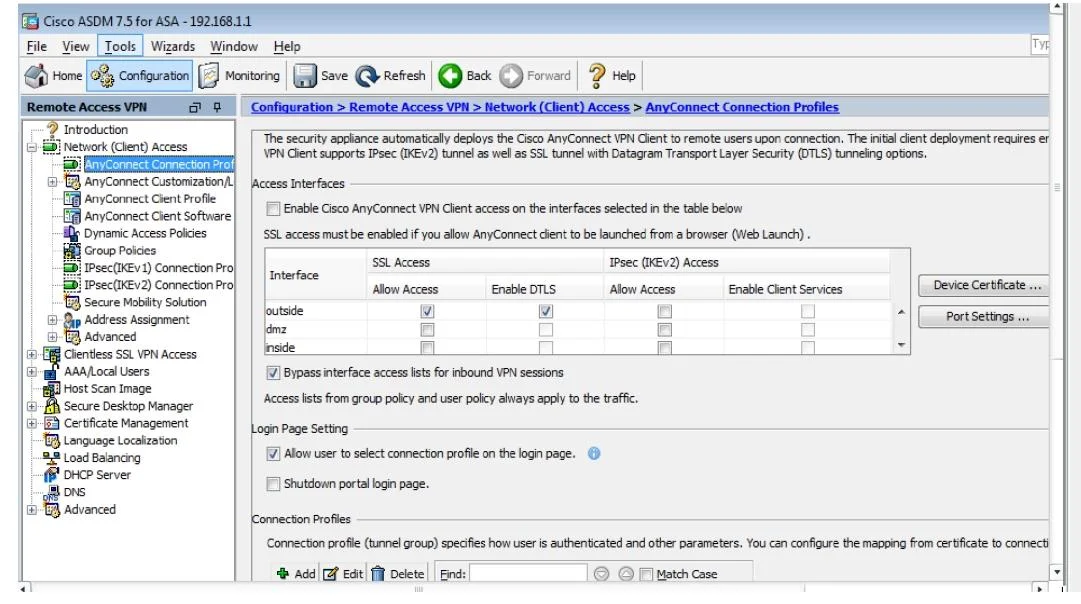This screenshot has height=604, width=1081.
Task: Select the AnyConnect Client Software icon
Action: click(72, 216)
